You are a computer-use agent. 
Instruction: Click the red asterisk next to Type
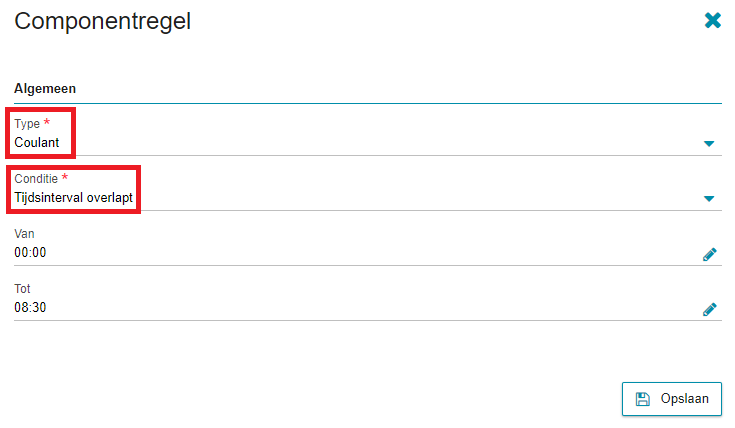click(x=46, y=122)
